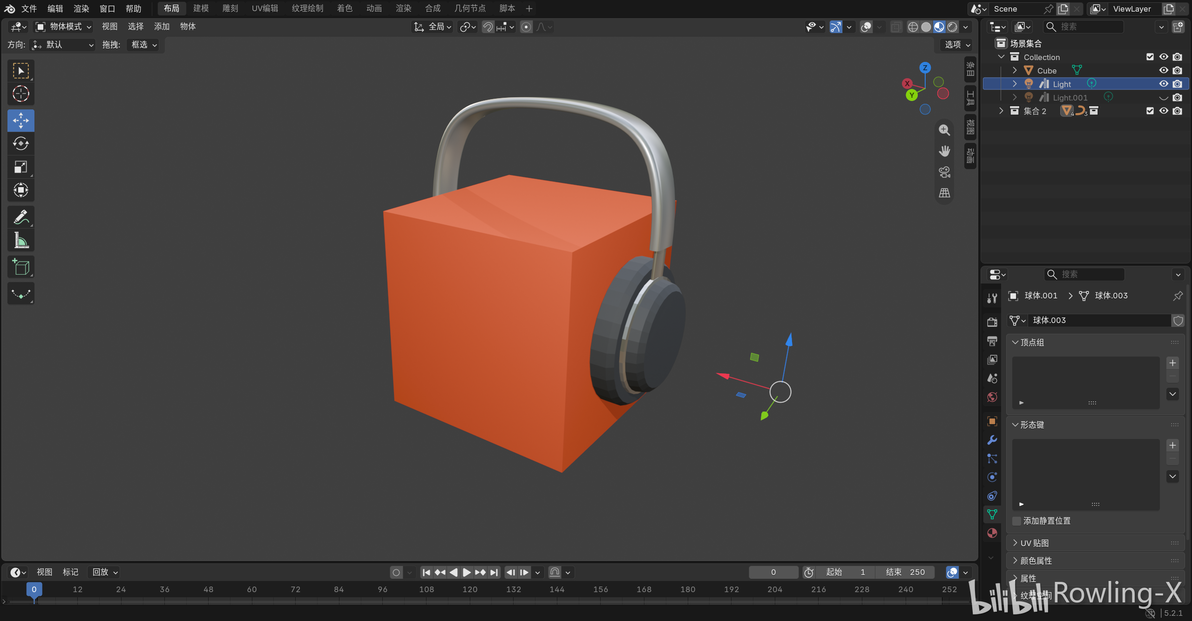Open the Material properties tab
This screenshot has width=1192, height=621.
(x=991, y=533)
